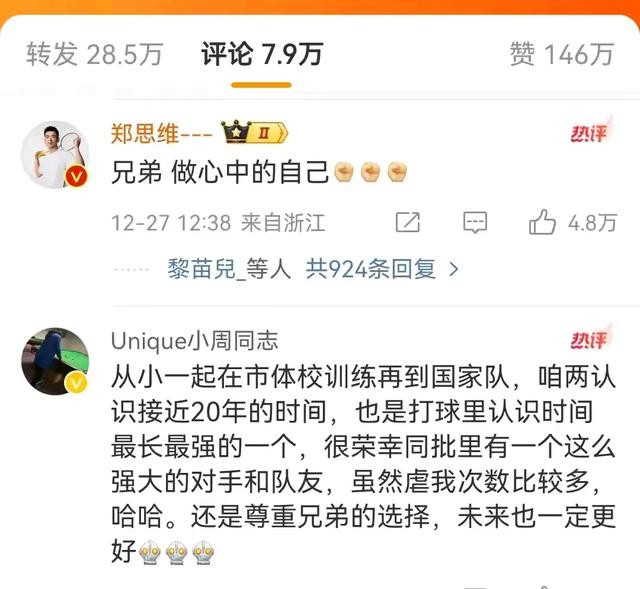Select the 评论 7.9万 comments tab
640x589 pixels.
point(262,54)
